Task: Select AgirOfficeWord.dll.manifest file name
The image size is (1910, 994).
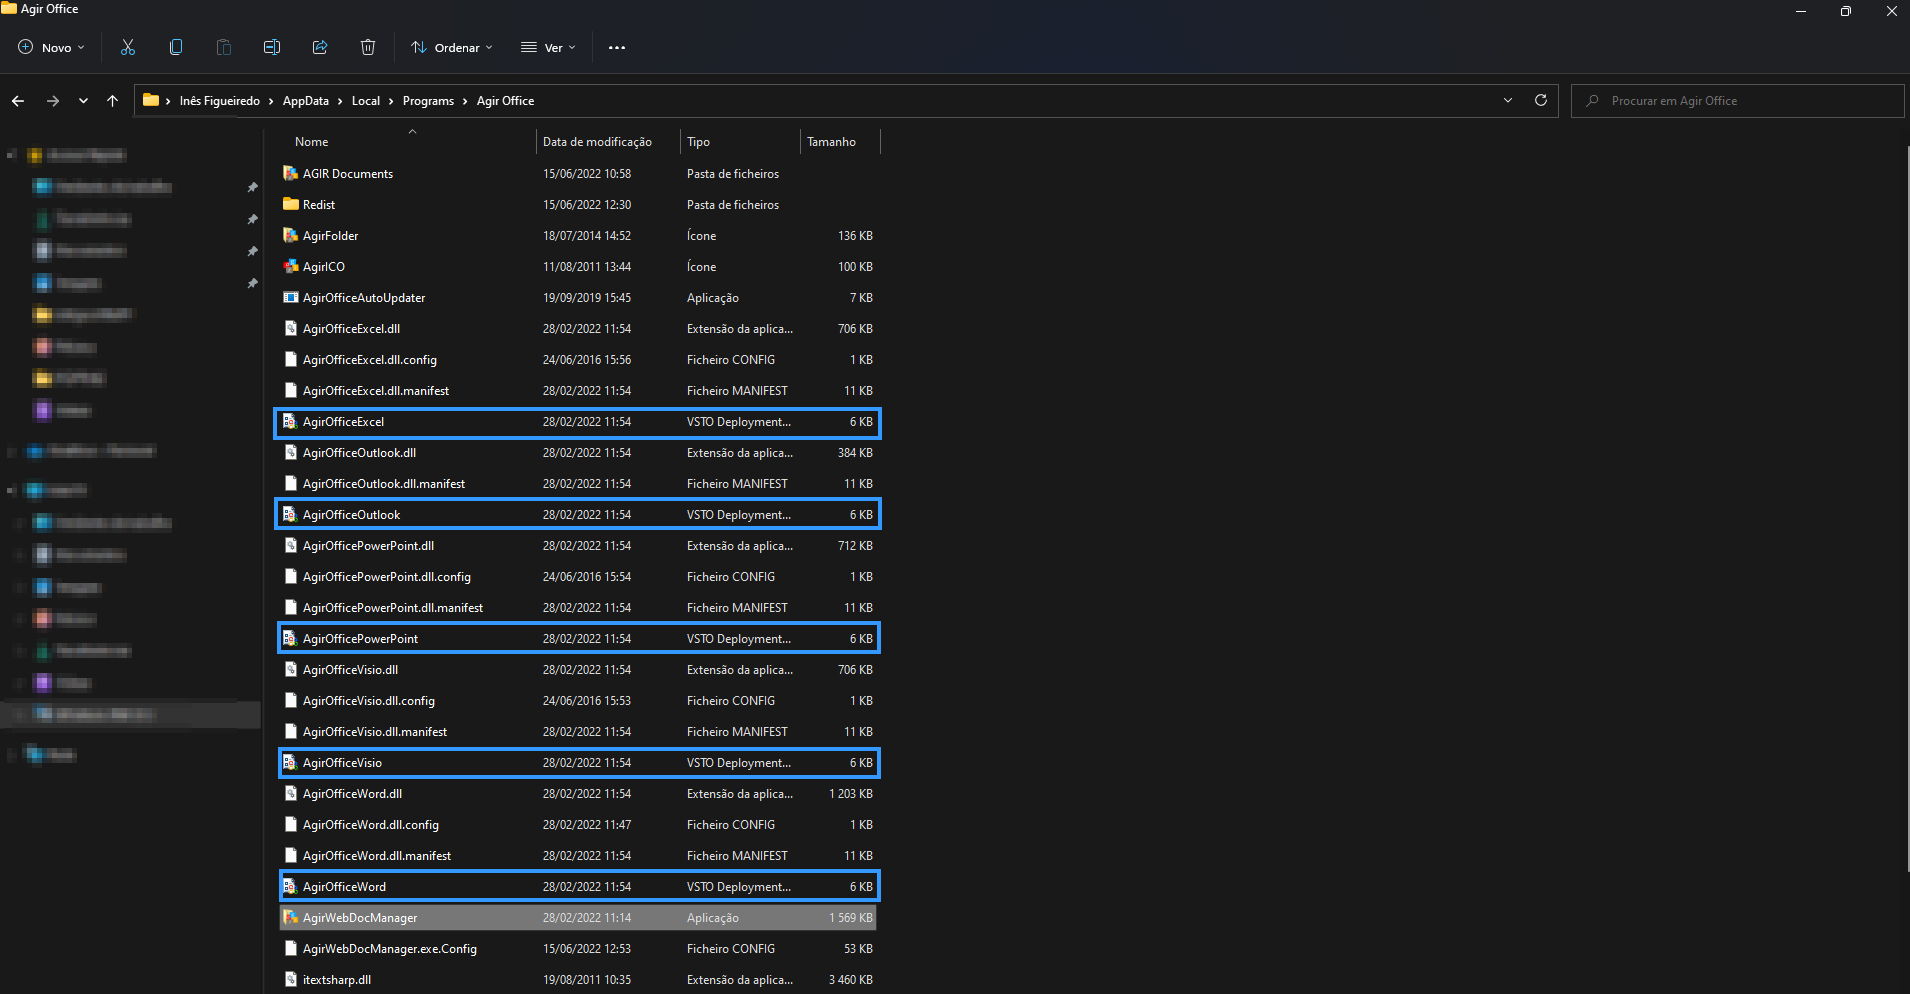Action: point(377,855)
